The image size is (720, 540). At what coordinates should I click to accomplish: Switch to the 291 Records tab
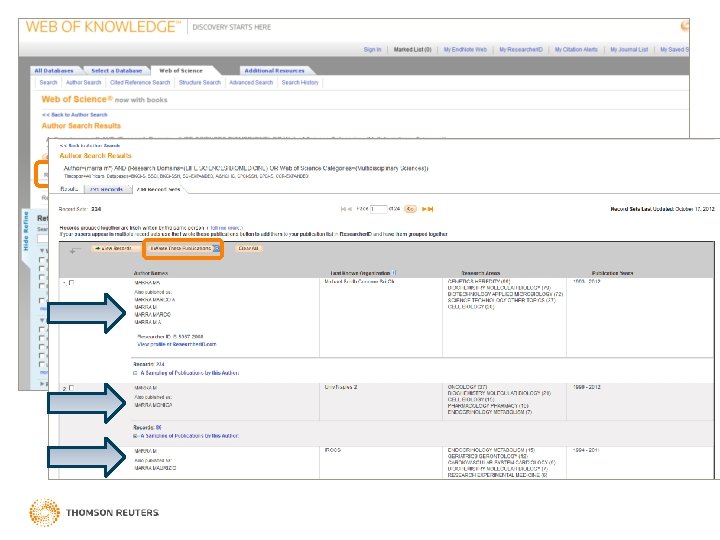107,189
